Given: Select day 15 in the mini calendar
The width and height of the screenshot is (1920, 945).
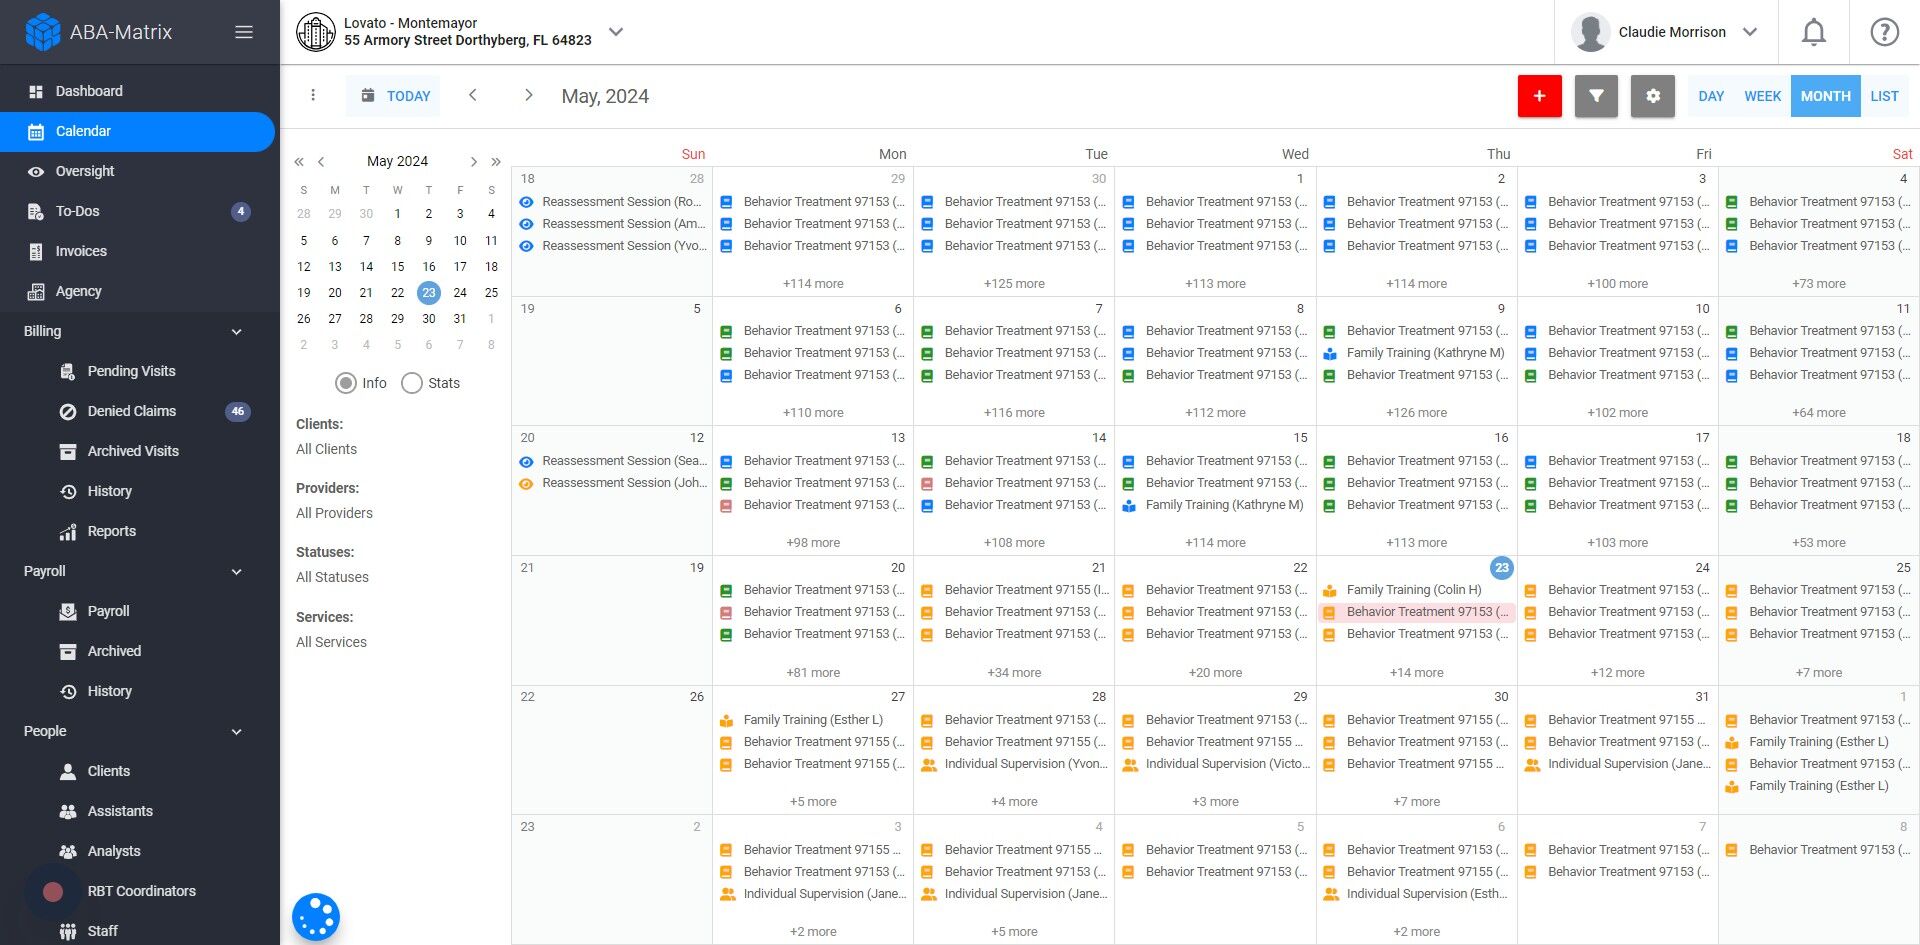Looking at the screenshot, I should click(398, 267).
